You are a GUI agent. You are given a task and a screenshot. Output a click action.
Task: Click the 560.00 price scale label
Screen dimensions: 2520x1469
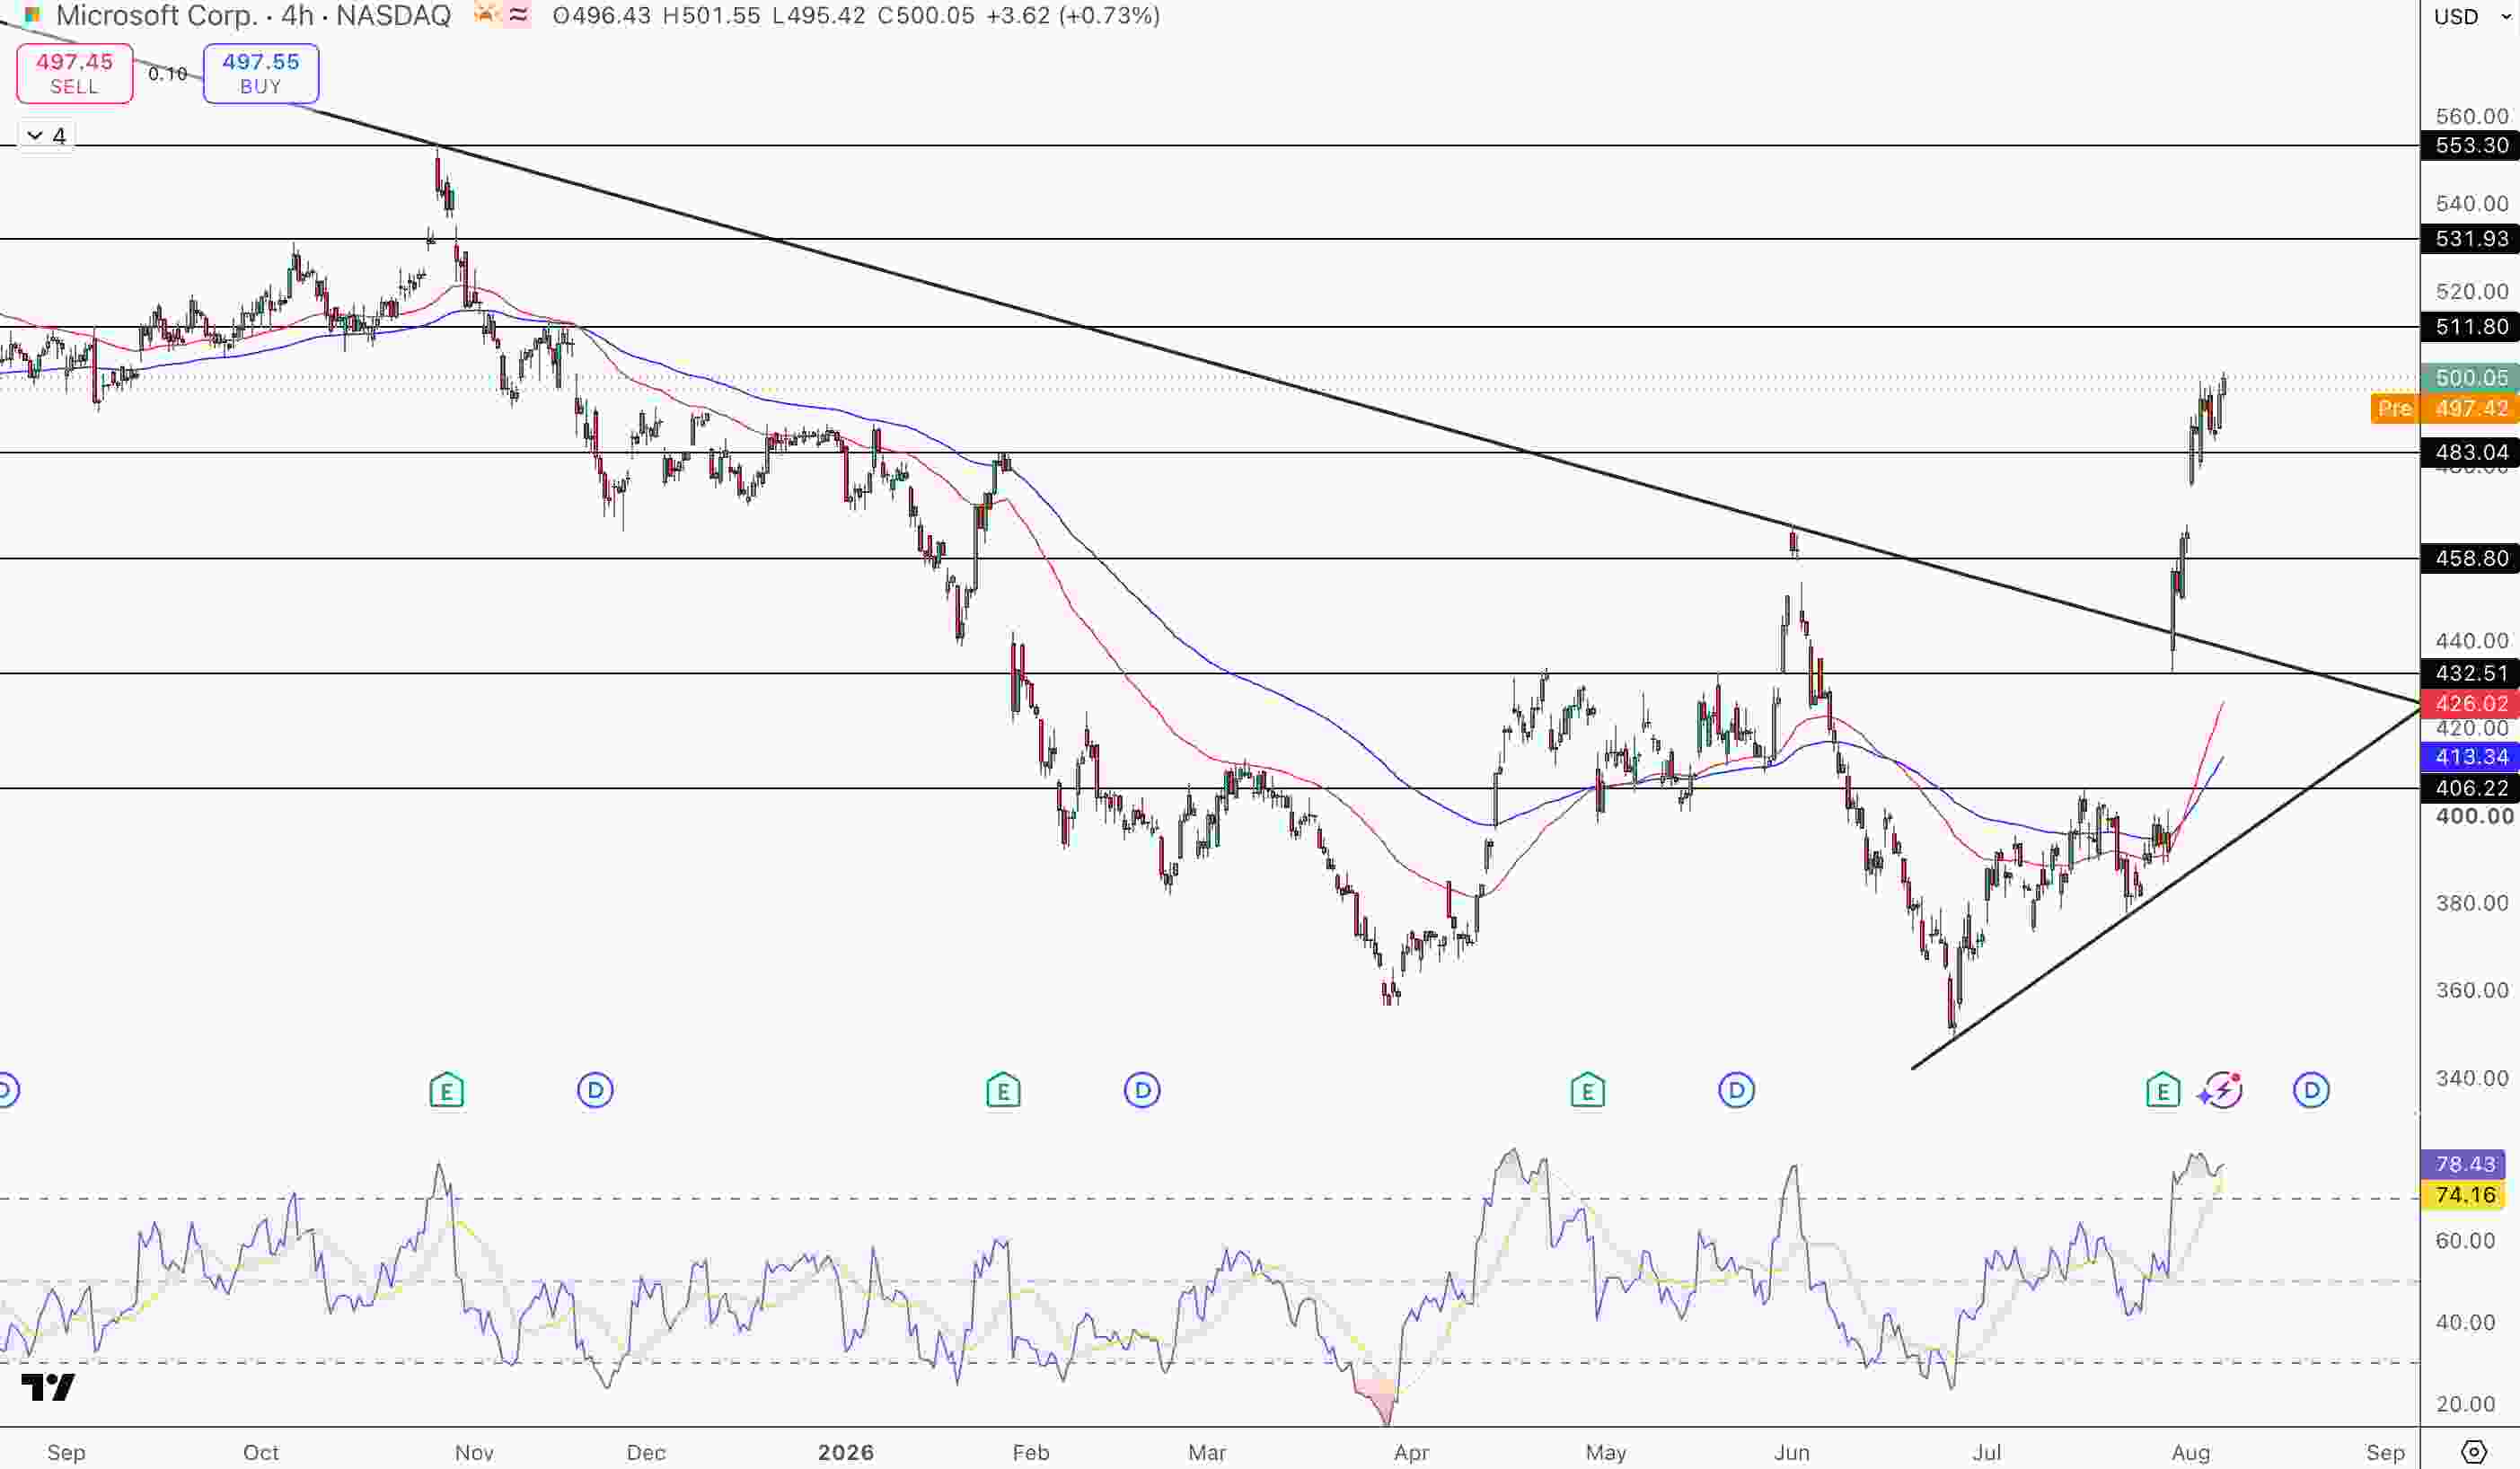(2471, 116)
